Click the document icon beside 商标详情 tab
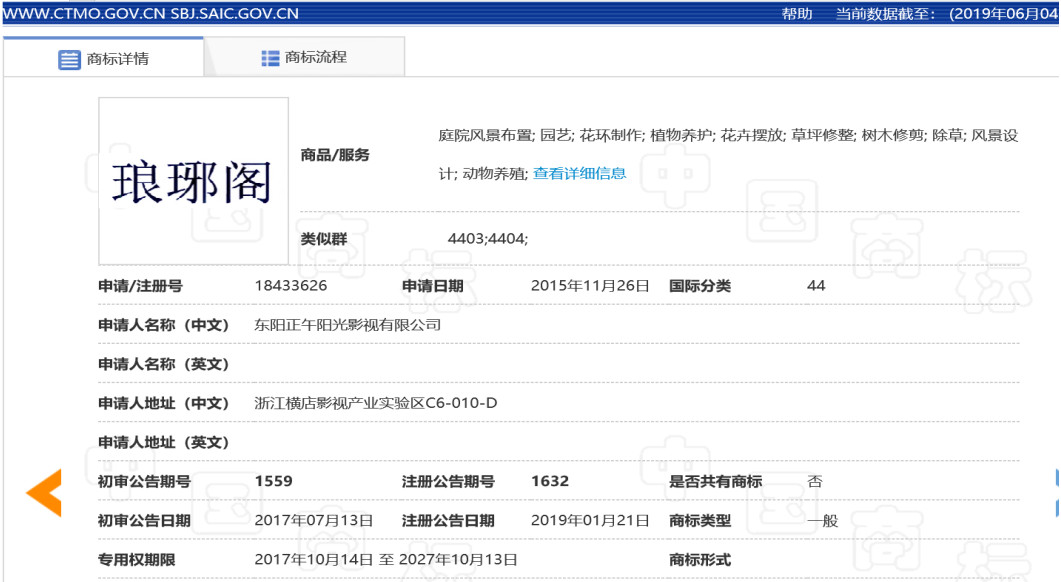The width and height of the screenshot is (1061, 582). tap(66, 59)
